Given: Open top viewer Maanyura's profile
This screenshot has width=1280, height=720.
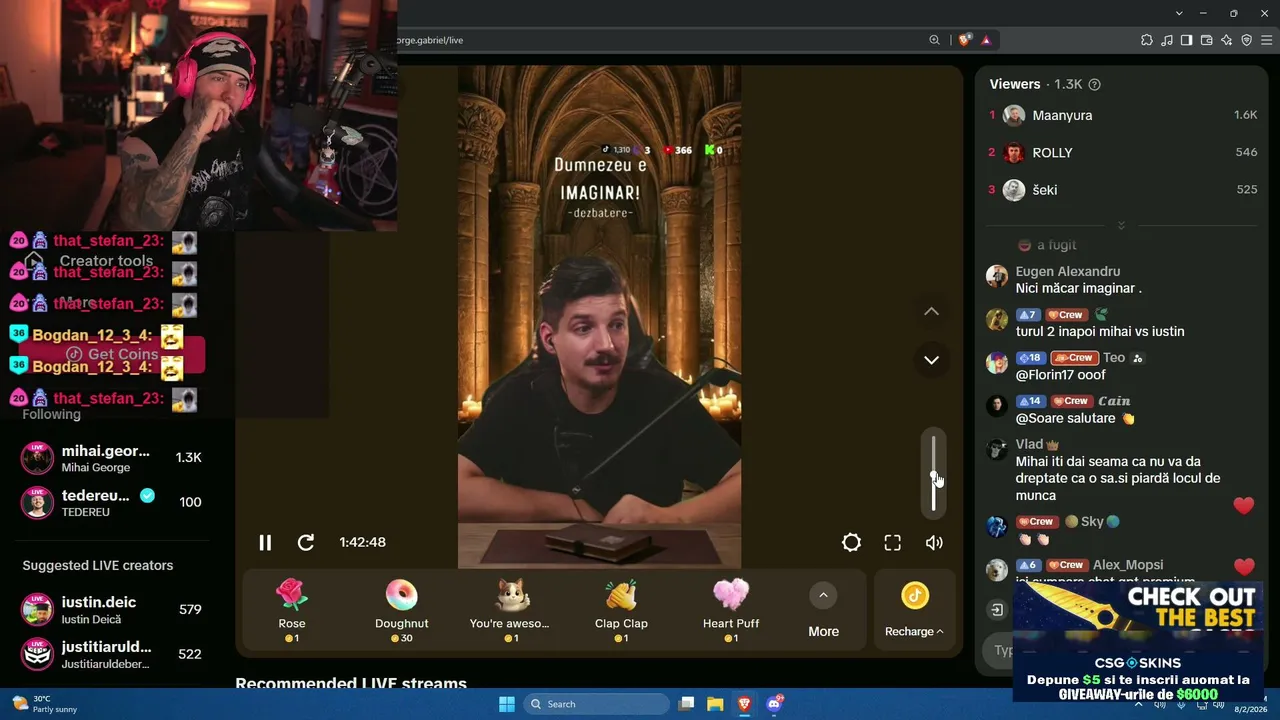Looking at the screenshot, I should click(1062, 115).
